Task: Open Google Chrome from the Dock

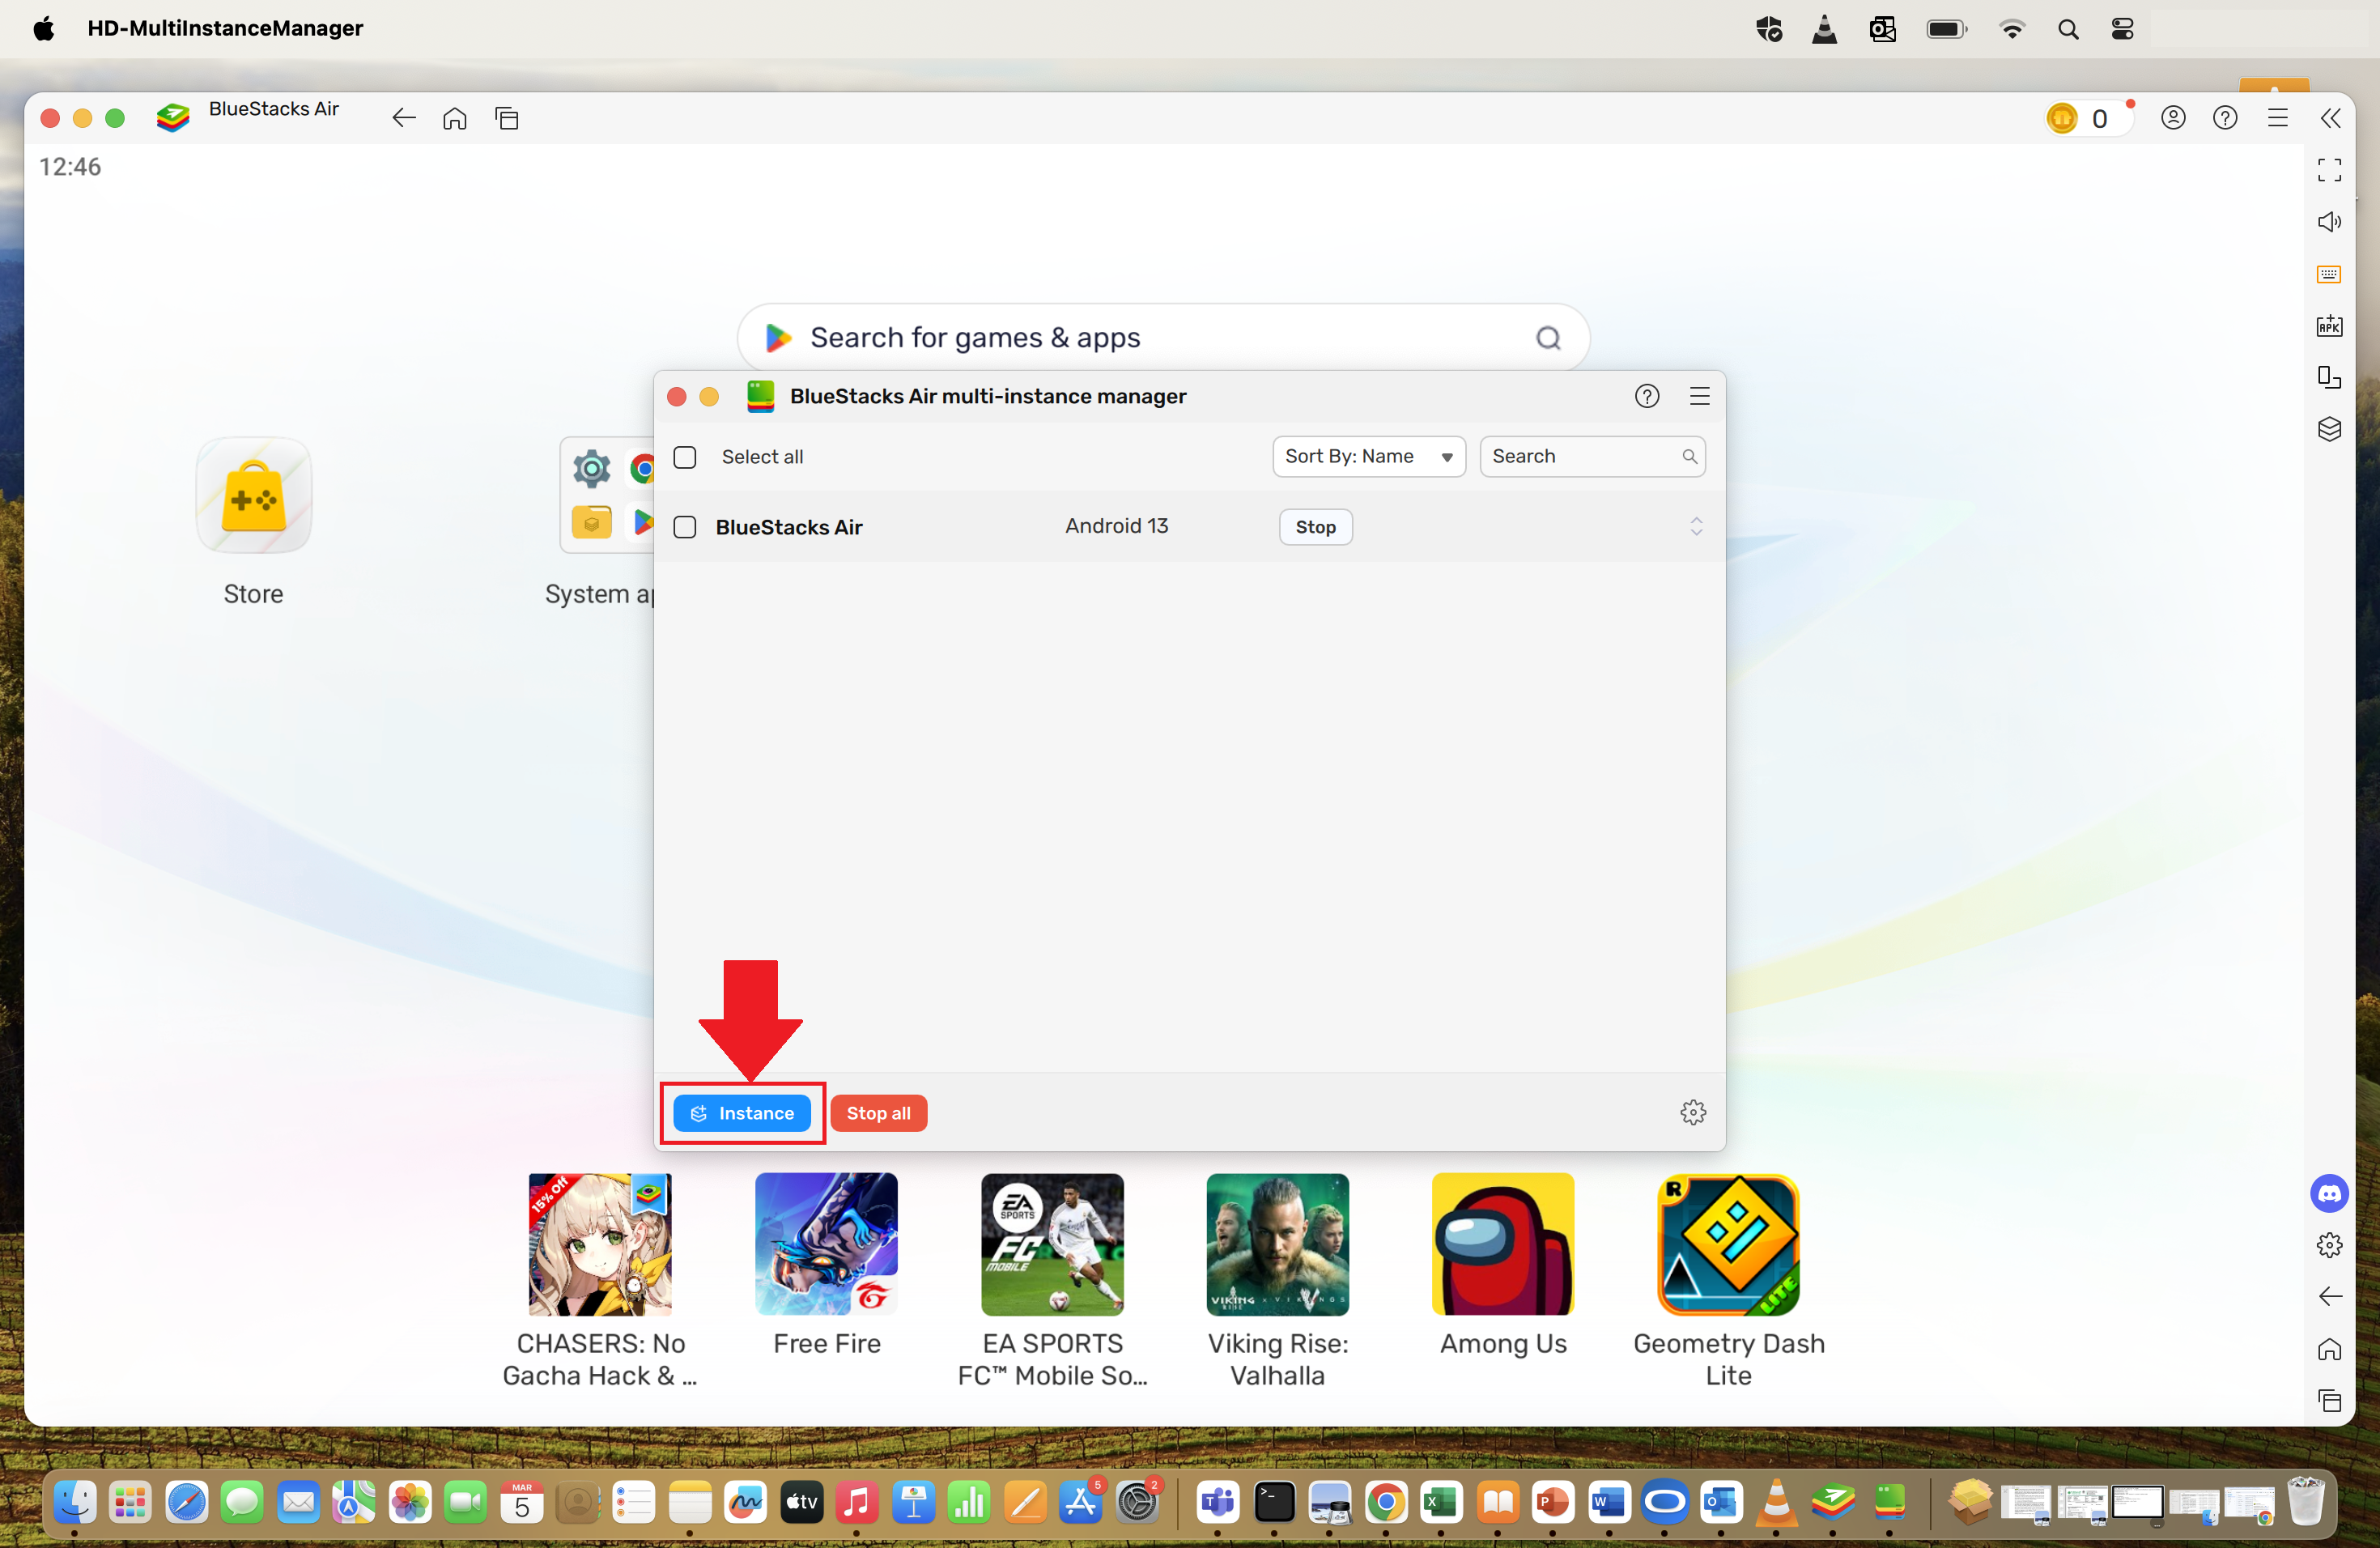Action: pyautogui.click(x=1386, y=1502)
